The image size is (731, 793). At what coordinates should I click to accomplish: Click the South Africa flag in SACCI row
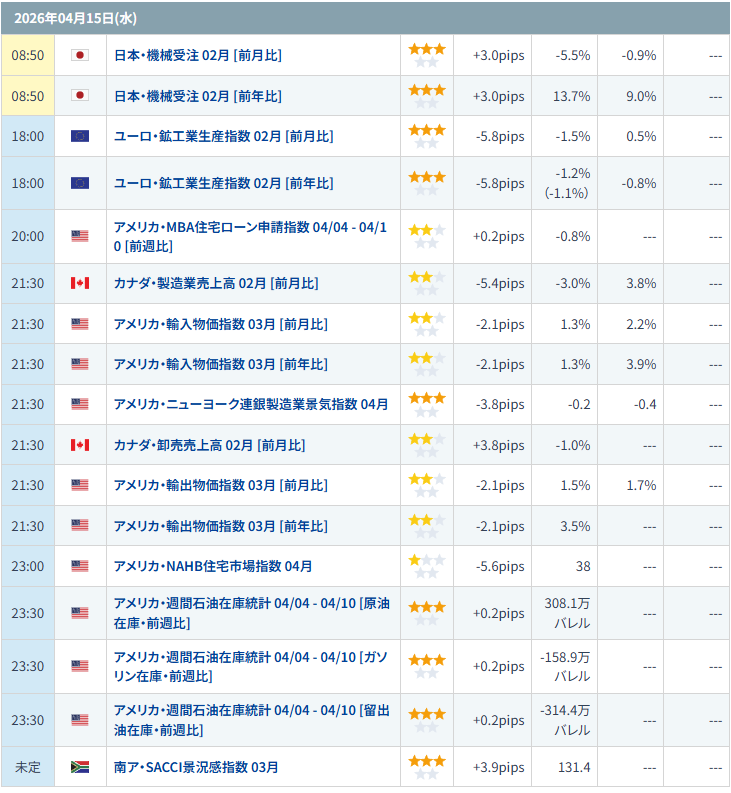pos(80,767)
